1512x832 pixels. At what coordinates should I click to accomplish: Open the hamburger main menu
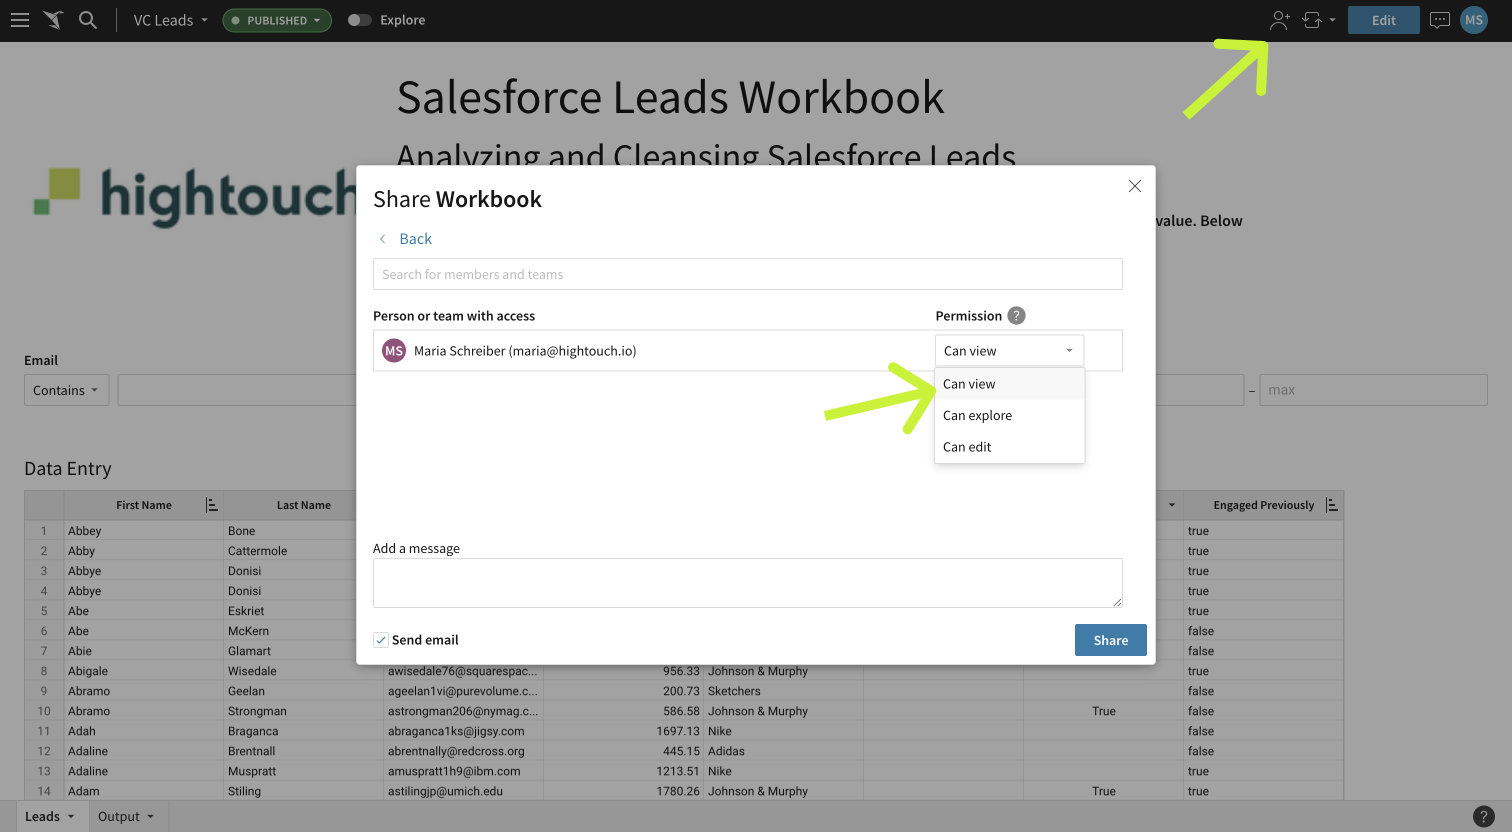pos(20,20)
